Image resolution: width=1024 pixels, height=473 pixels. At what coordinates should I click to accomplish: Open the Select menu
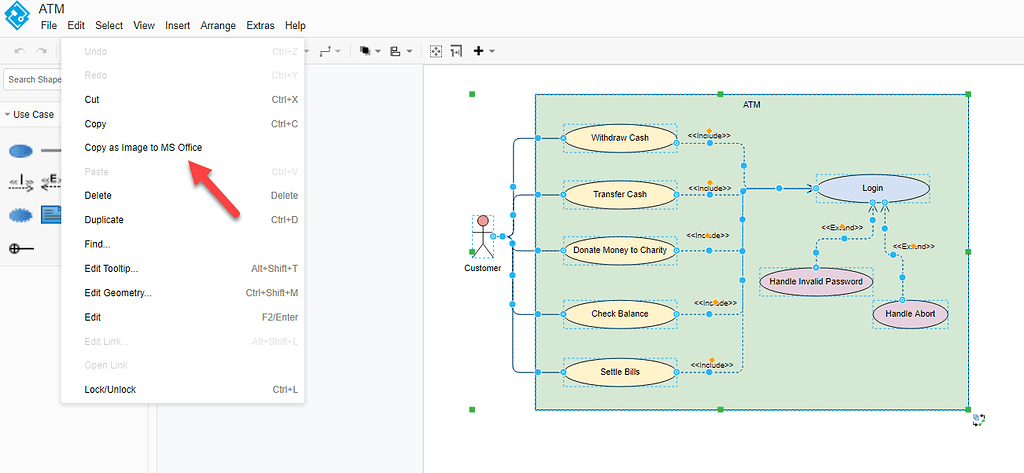(108, 25)
